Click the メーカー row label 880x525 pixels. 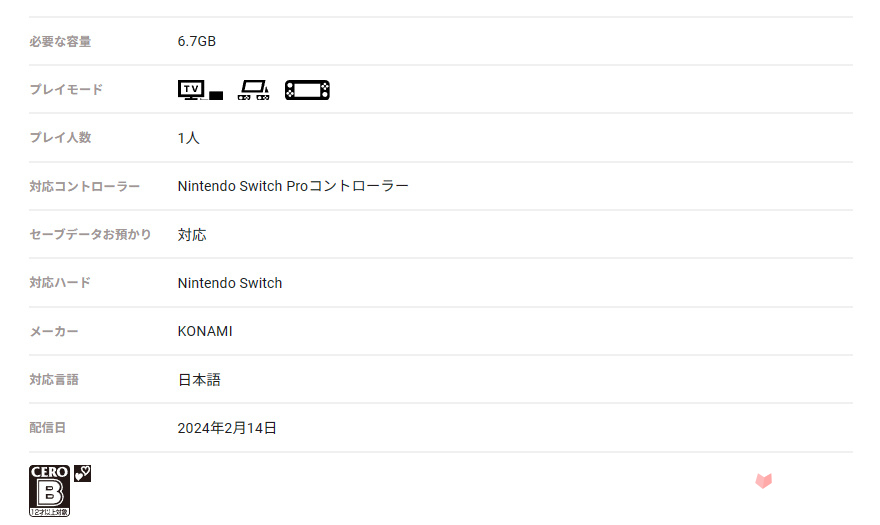click(54, 332)
